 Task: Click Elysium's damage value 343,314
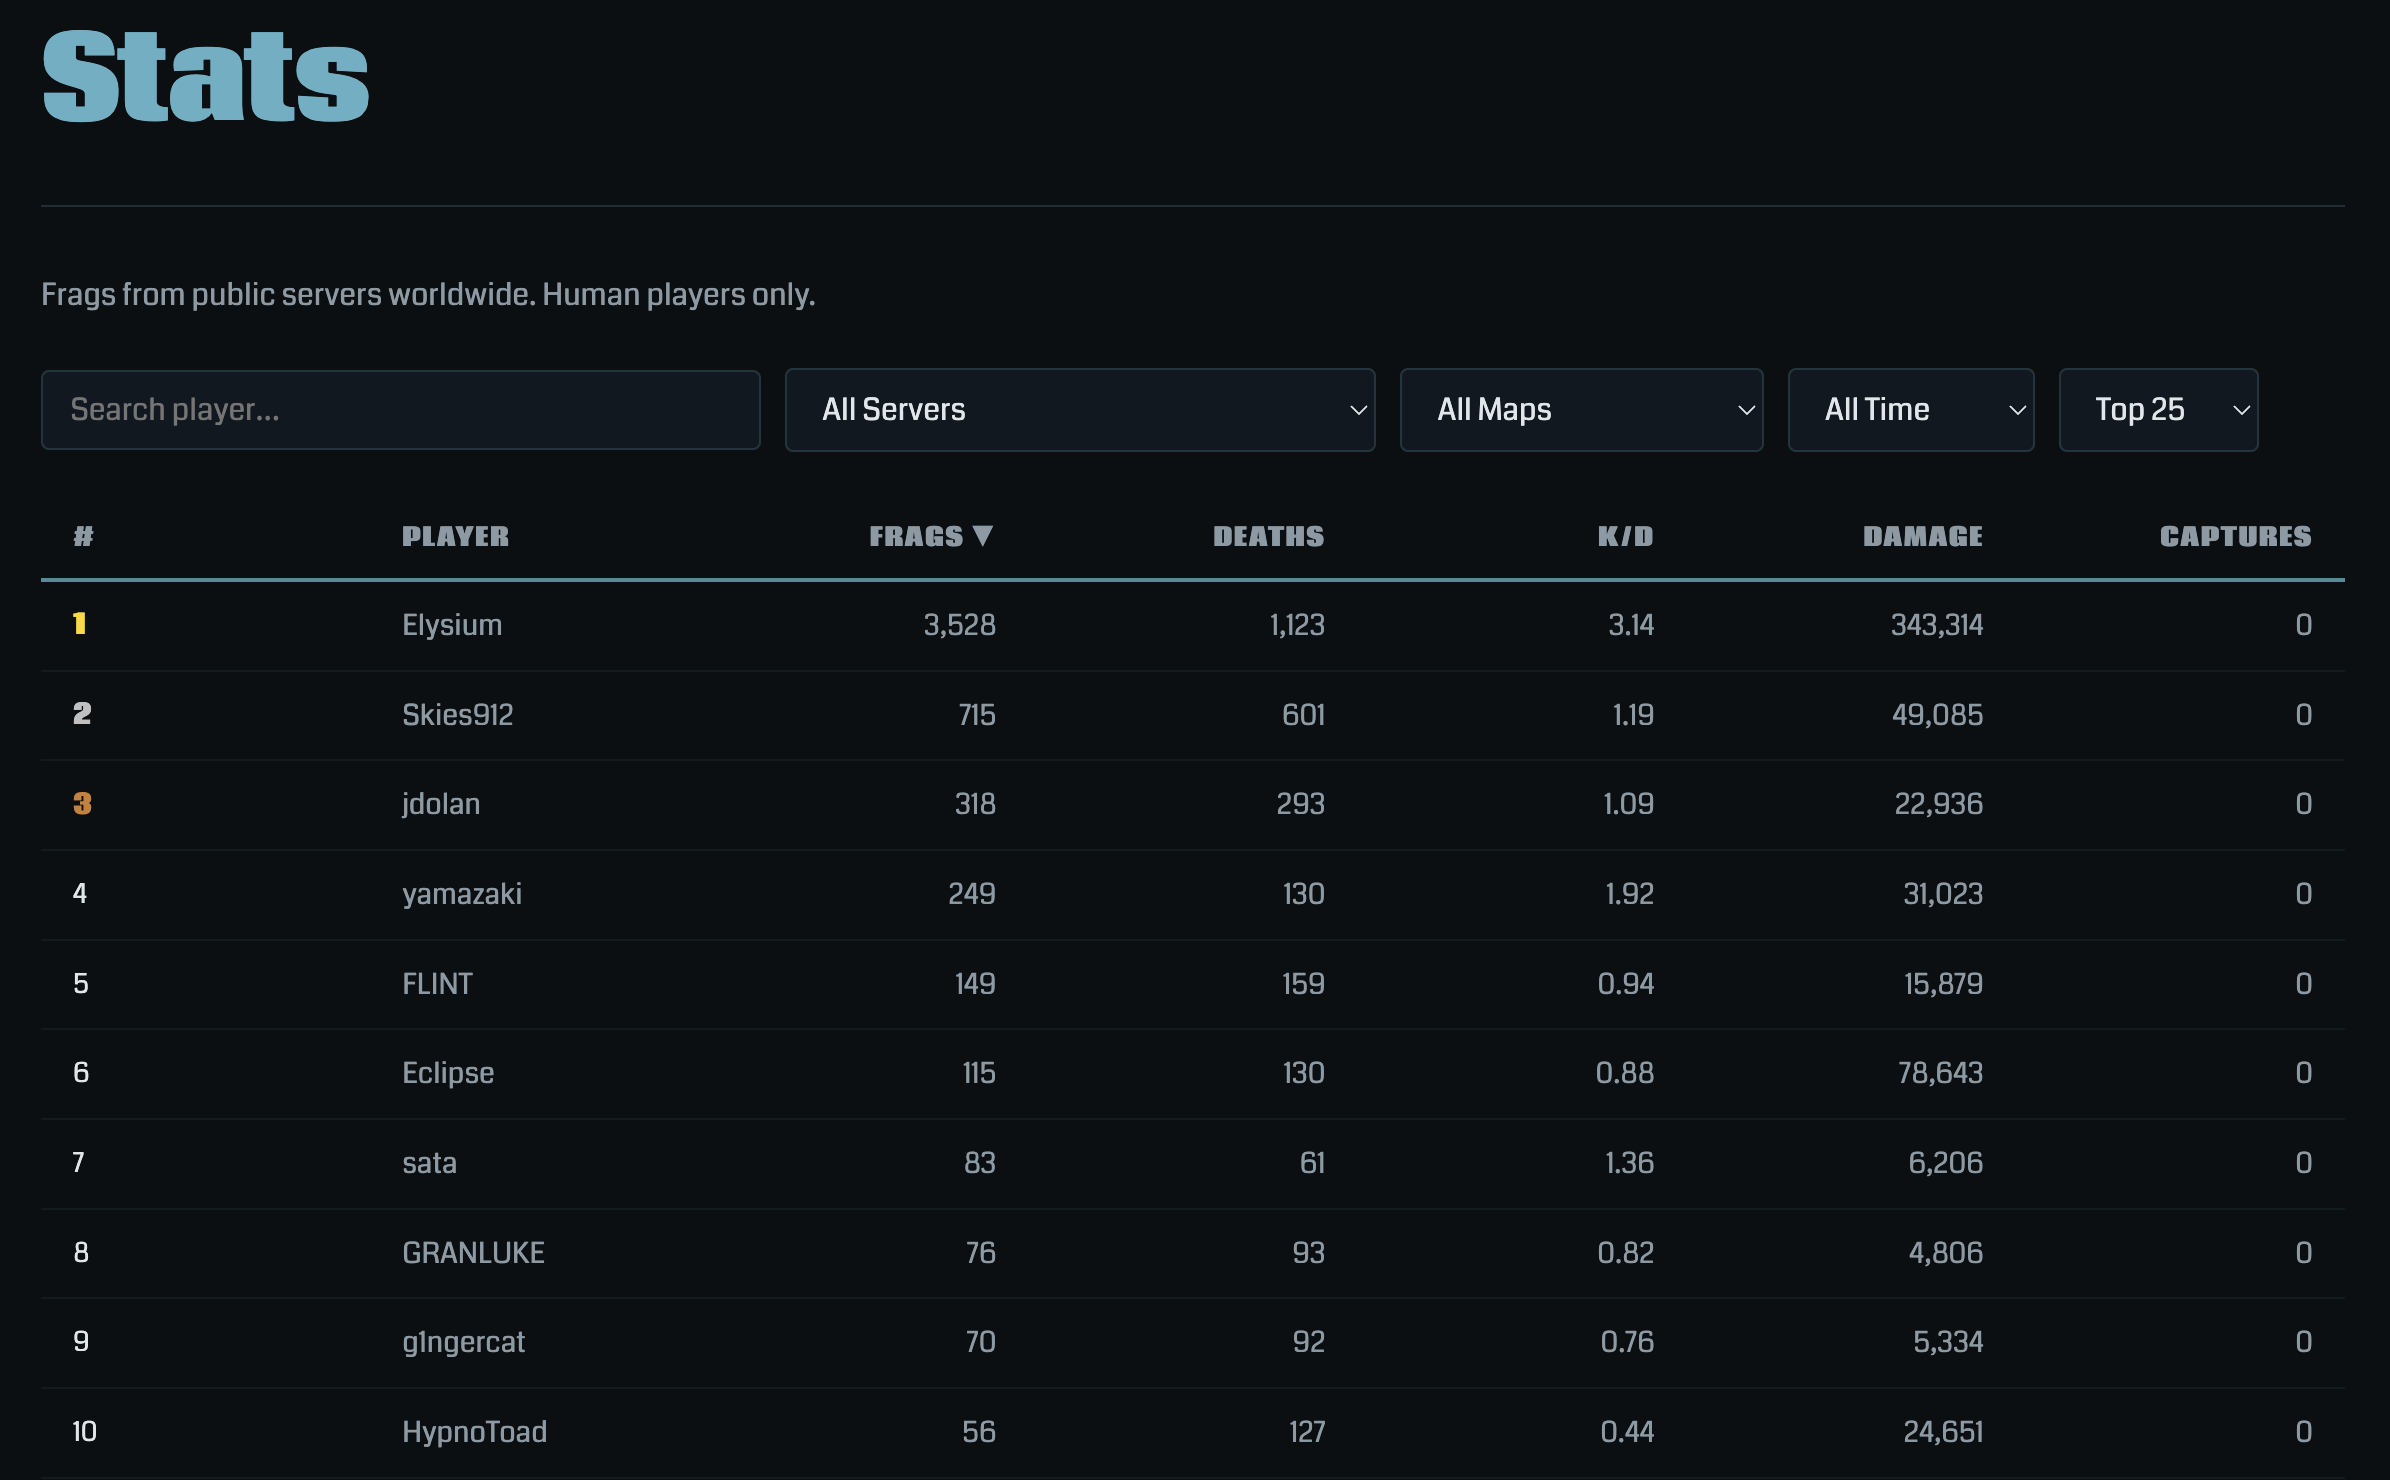click(1936, 625)
